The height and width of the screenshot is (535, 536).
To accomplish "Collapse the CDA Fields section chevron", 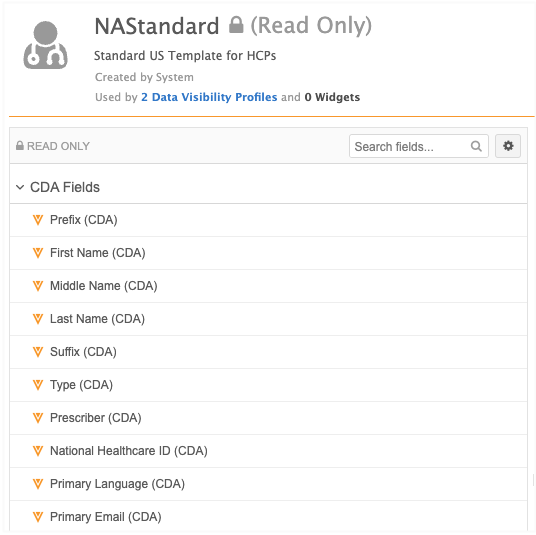I will pyautogui.click(x=20, y=187).
